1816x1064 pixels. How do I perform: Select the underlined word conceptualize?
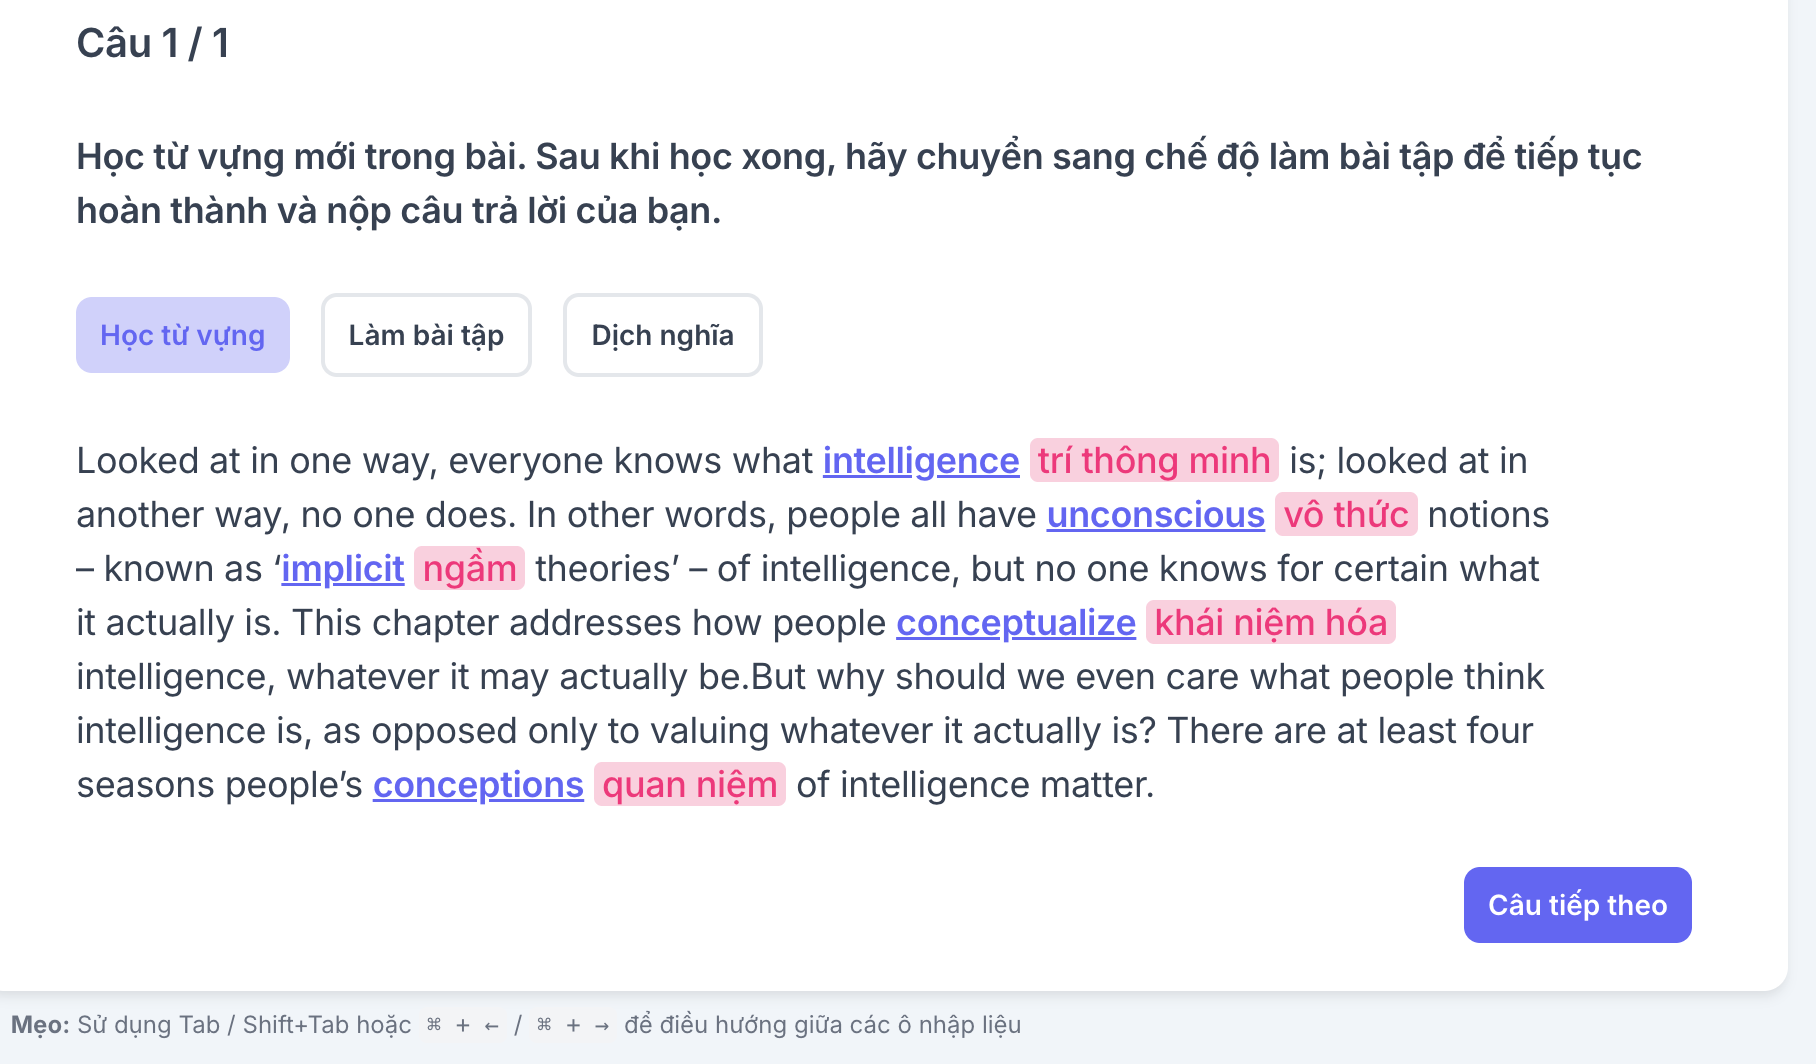[1015, 623]
